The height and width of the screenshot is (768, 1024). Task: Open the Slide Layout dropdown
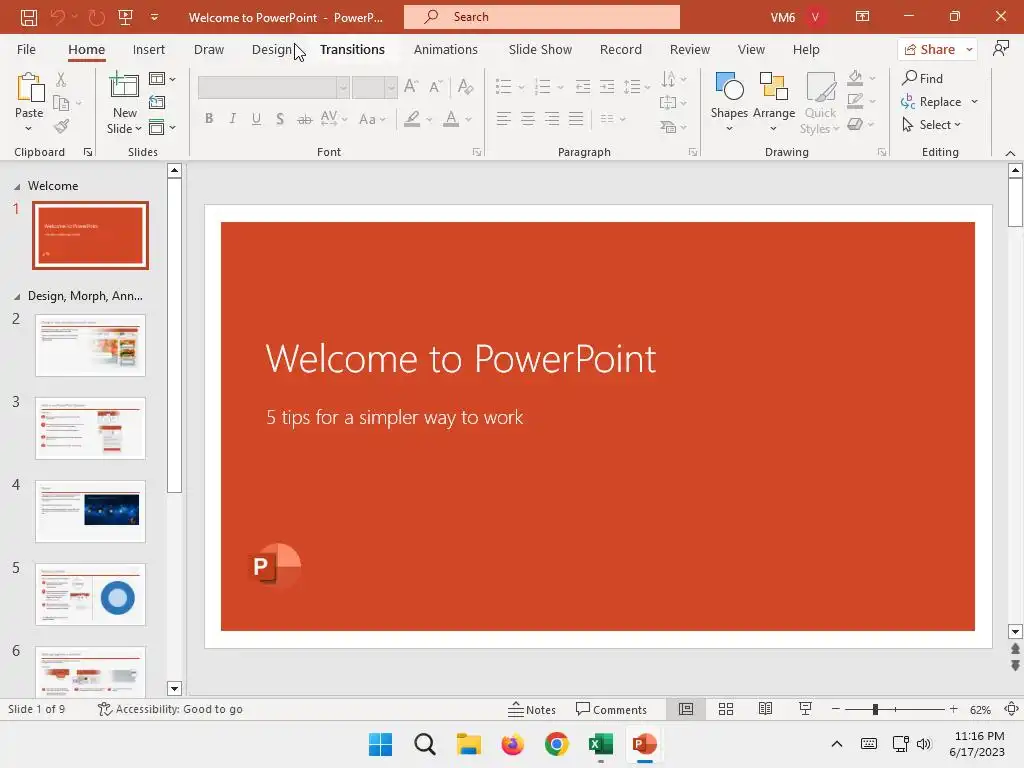pos(163,79)
